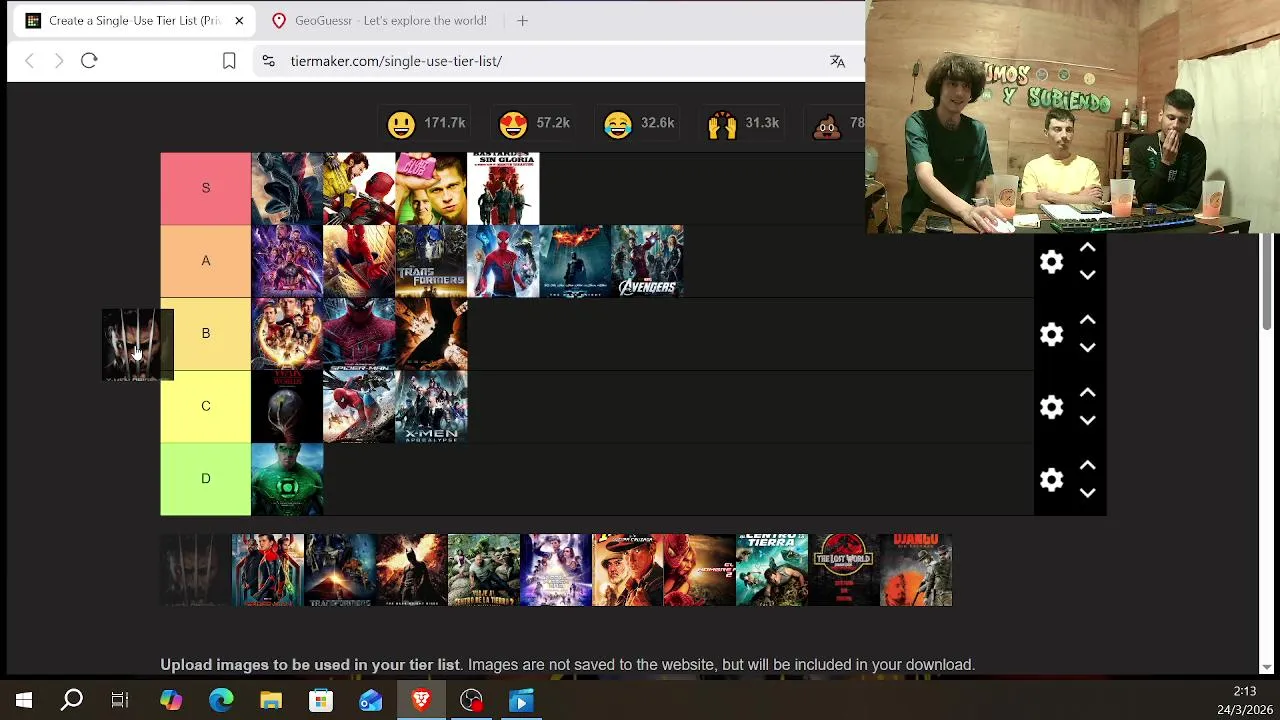Select Spider-Man Homecoming poster in C tier
This screenshot has height=720, width=1280.
coord(359,407)
